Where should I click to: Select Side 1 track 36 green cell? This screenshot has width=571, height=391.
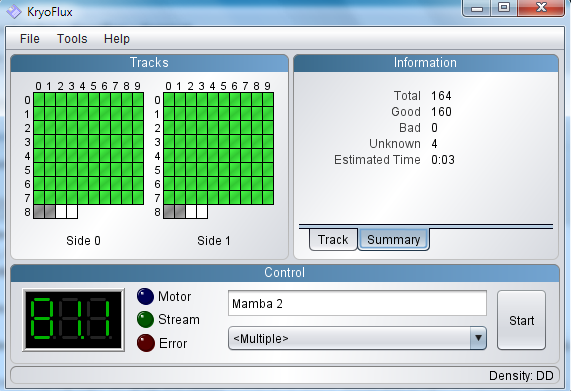tap(235, 142)
